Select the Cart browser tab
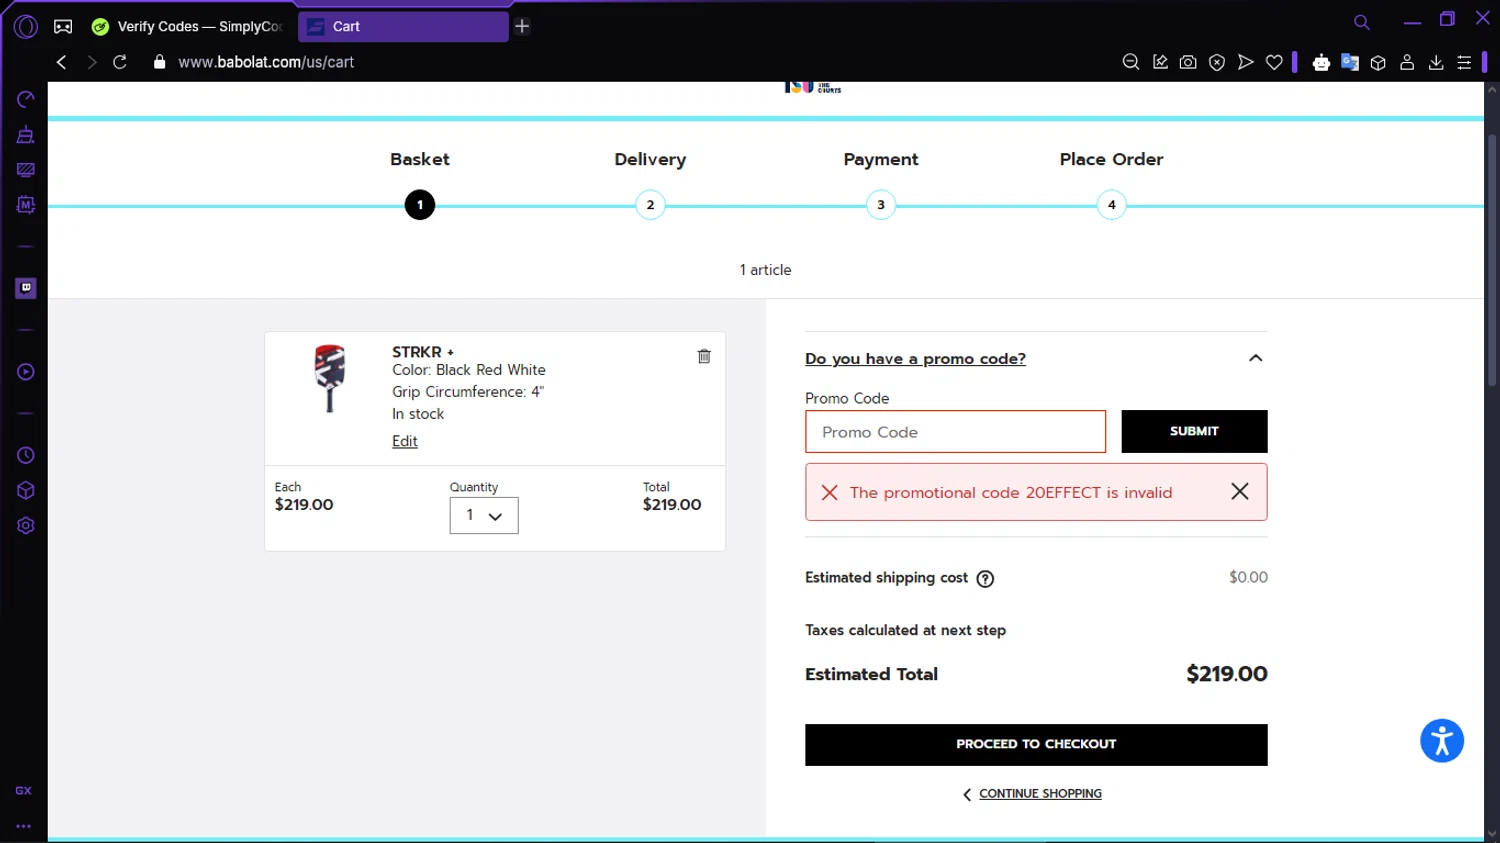 tap(403, 27)
